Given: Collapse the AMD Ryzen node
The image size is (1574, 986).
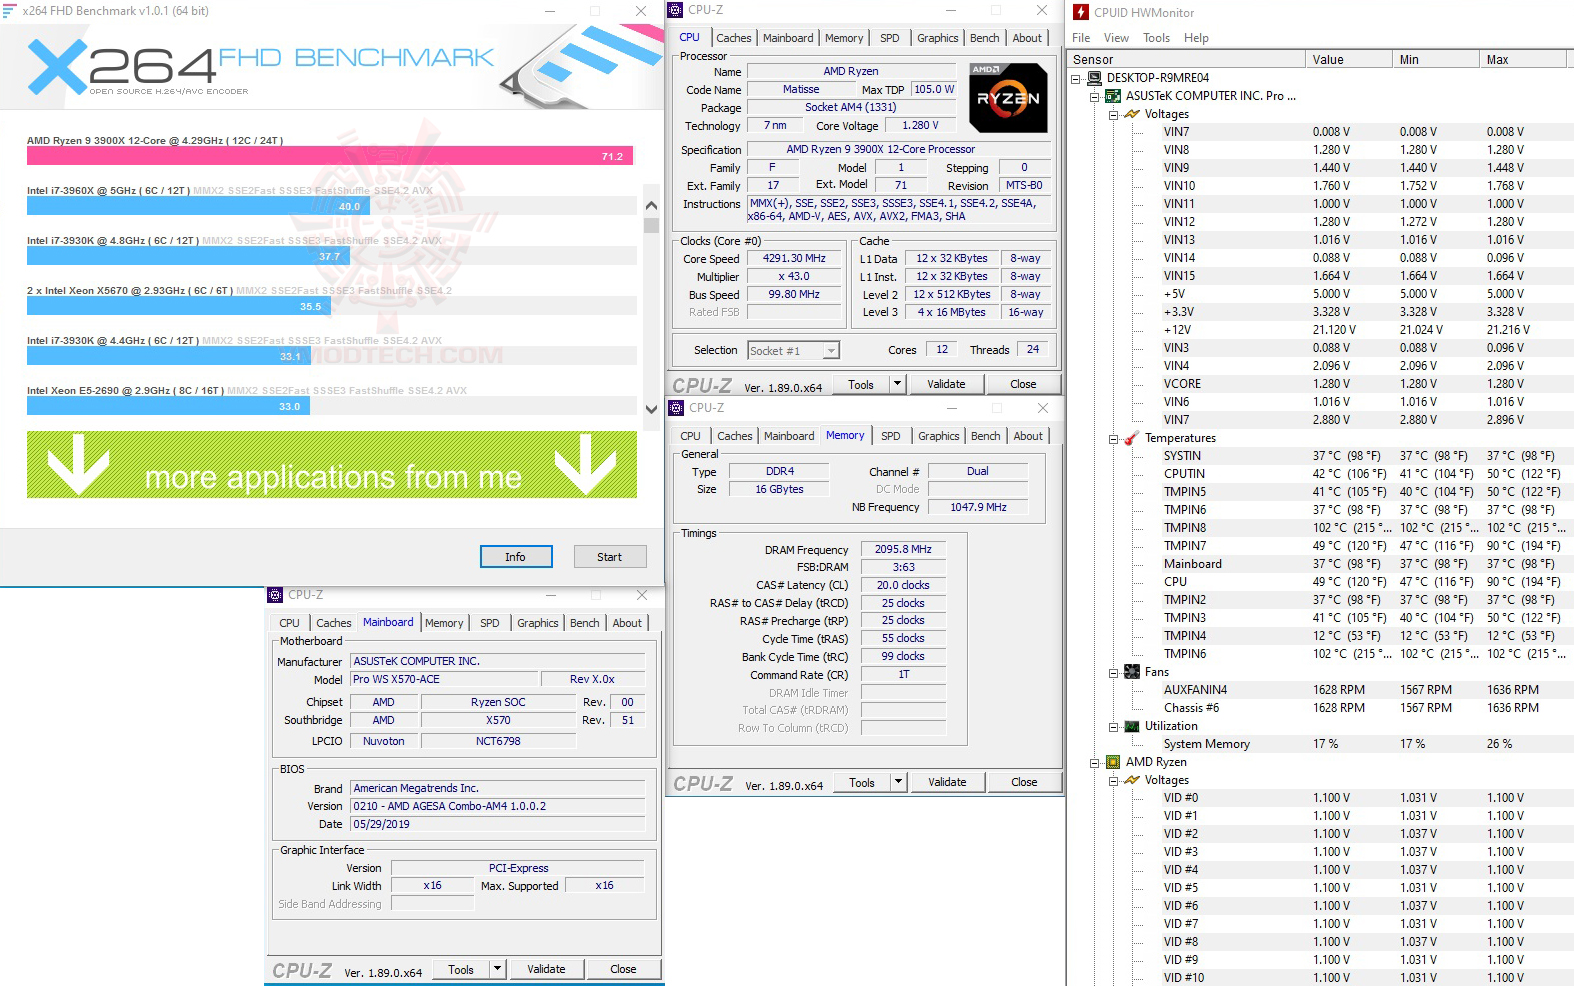Looking at the screenshot, I should 1094,762.
